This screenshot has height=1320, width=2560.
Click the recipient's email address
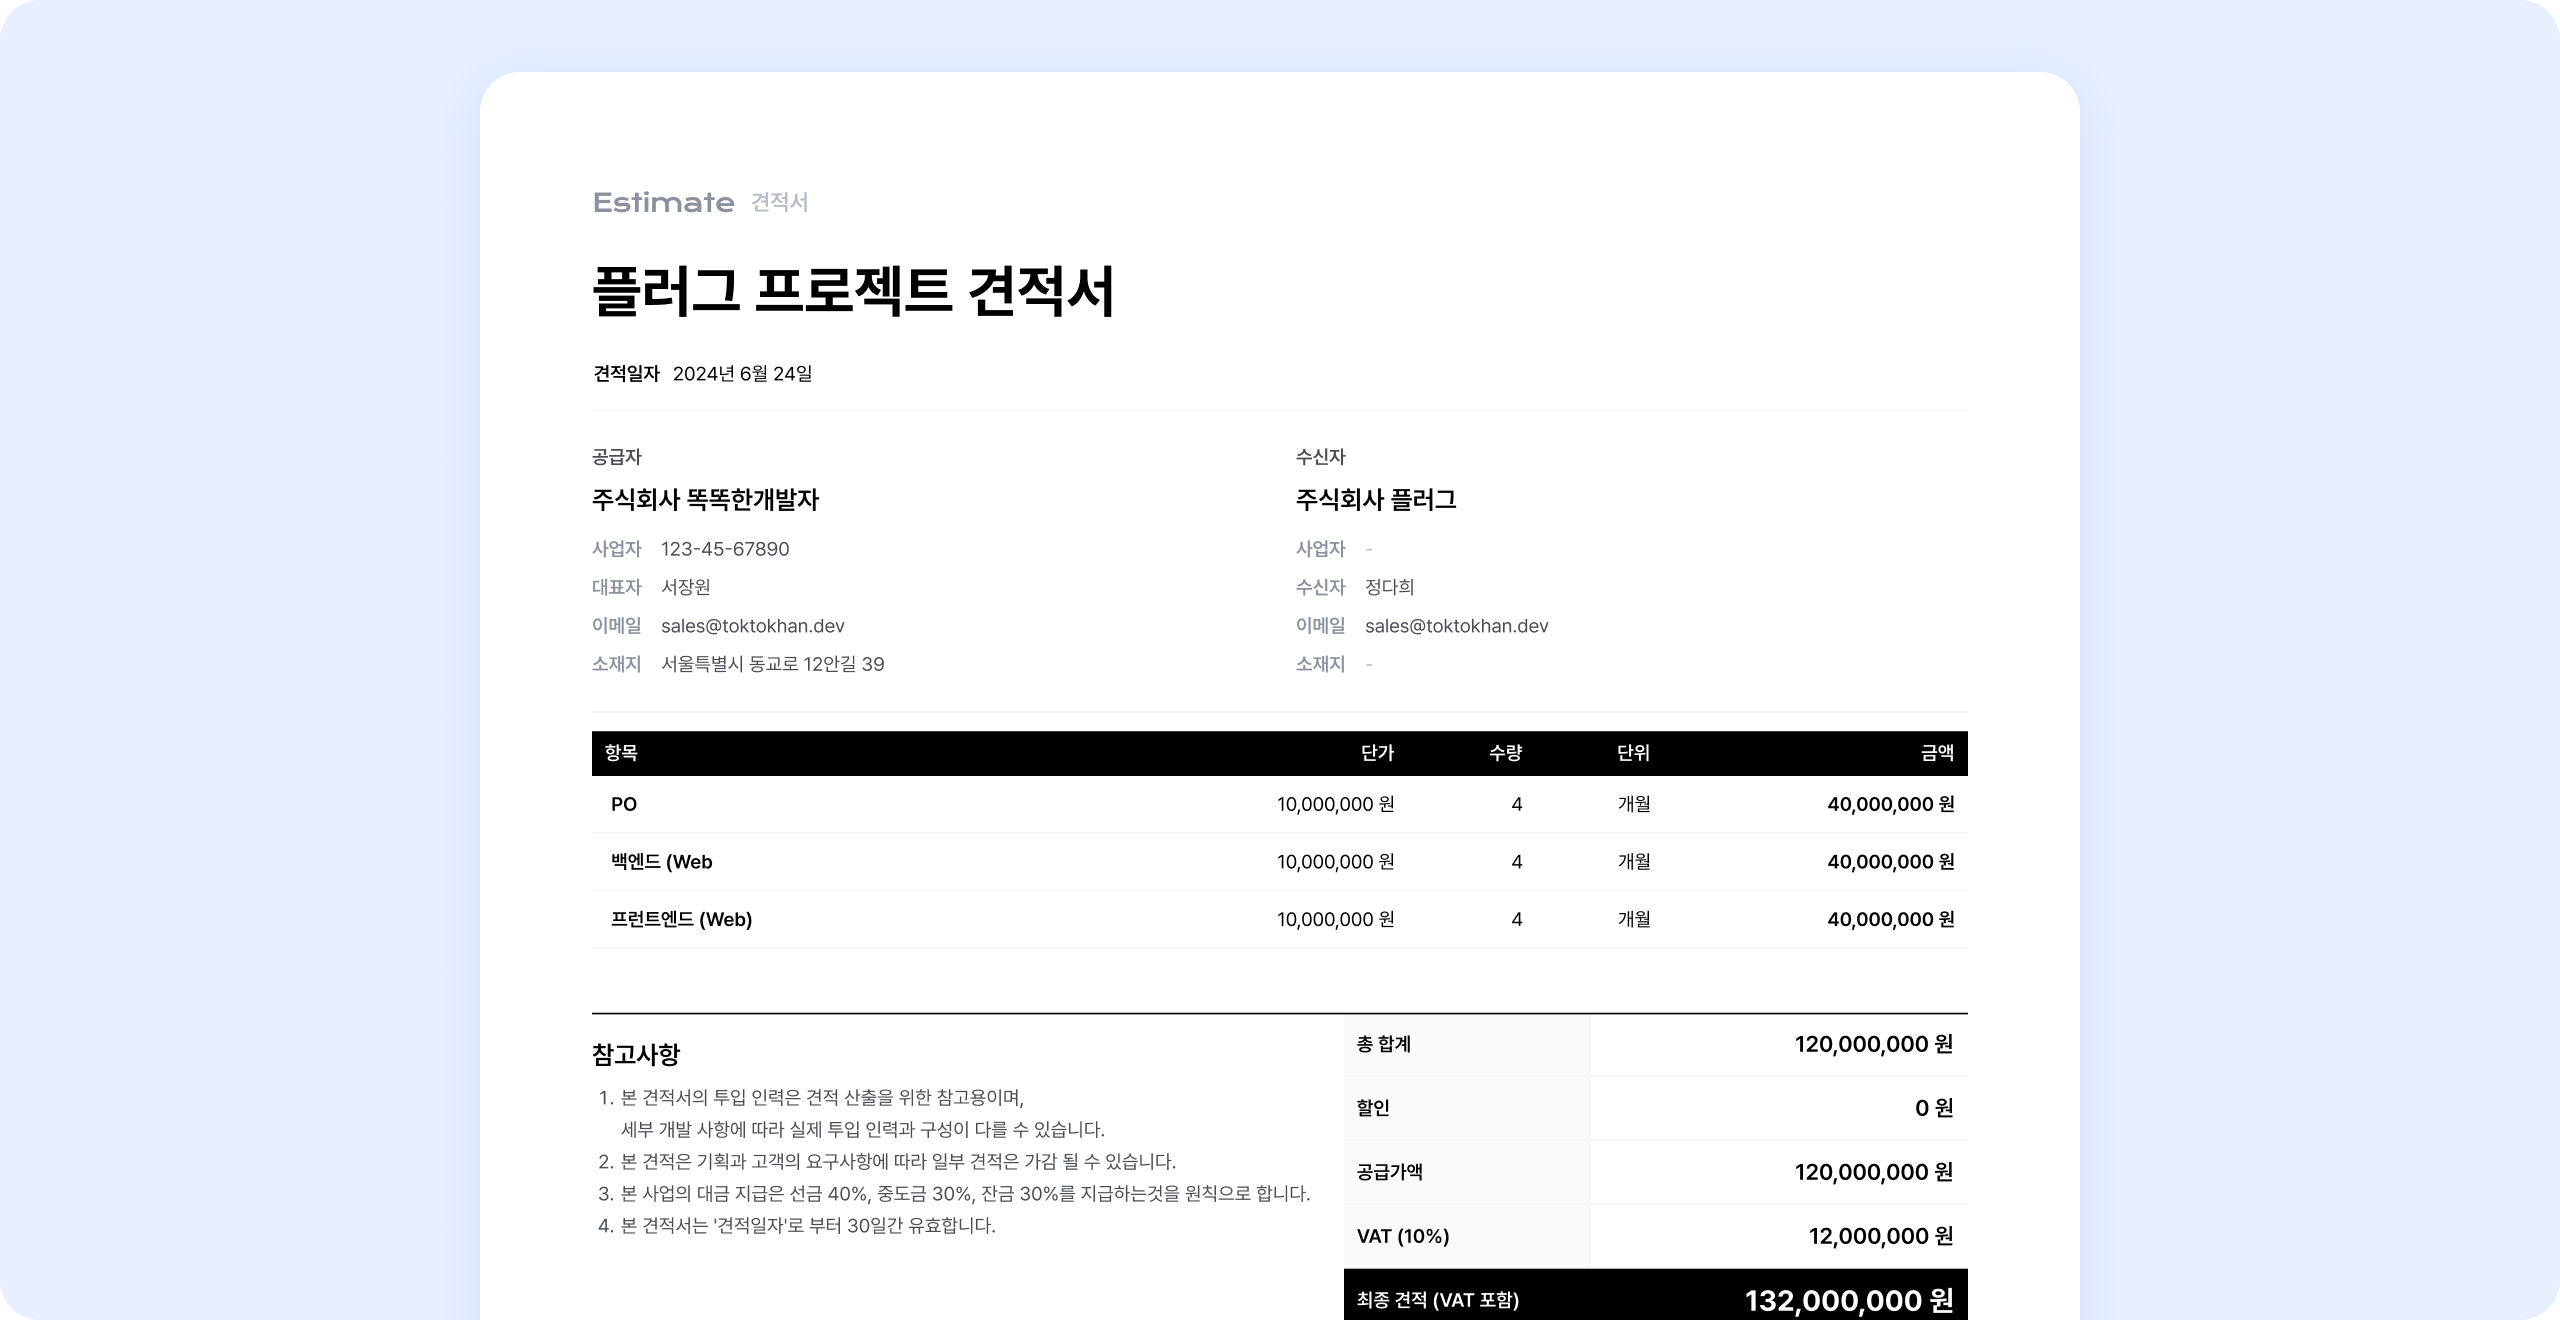pyautogui.click(x=1456, y=626)
